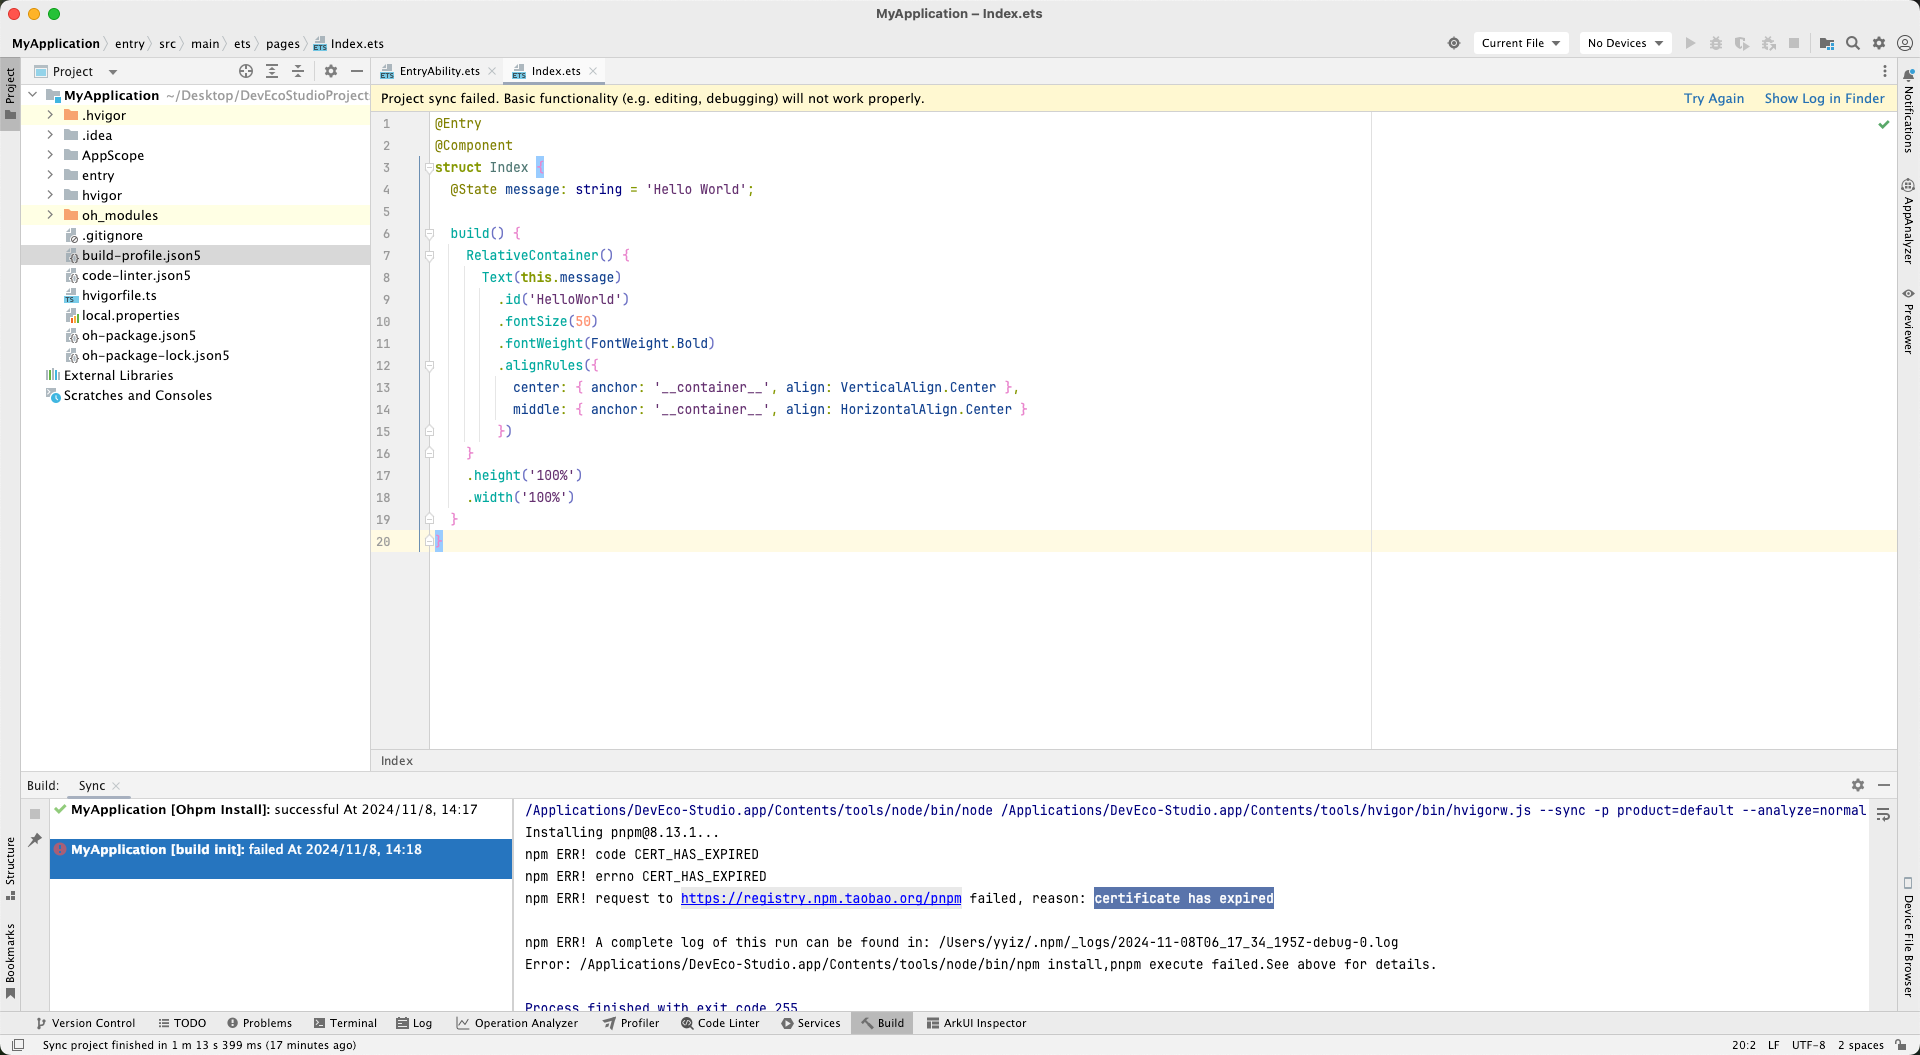This screenshot has width=1920, height=1055.
Task: Expand the hvigor folder
Action: 50,195
